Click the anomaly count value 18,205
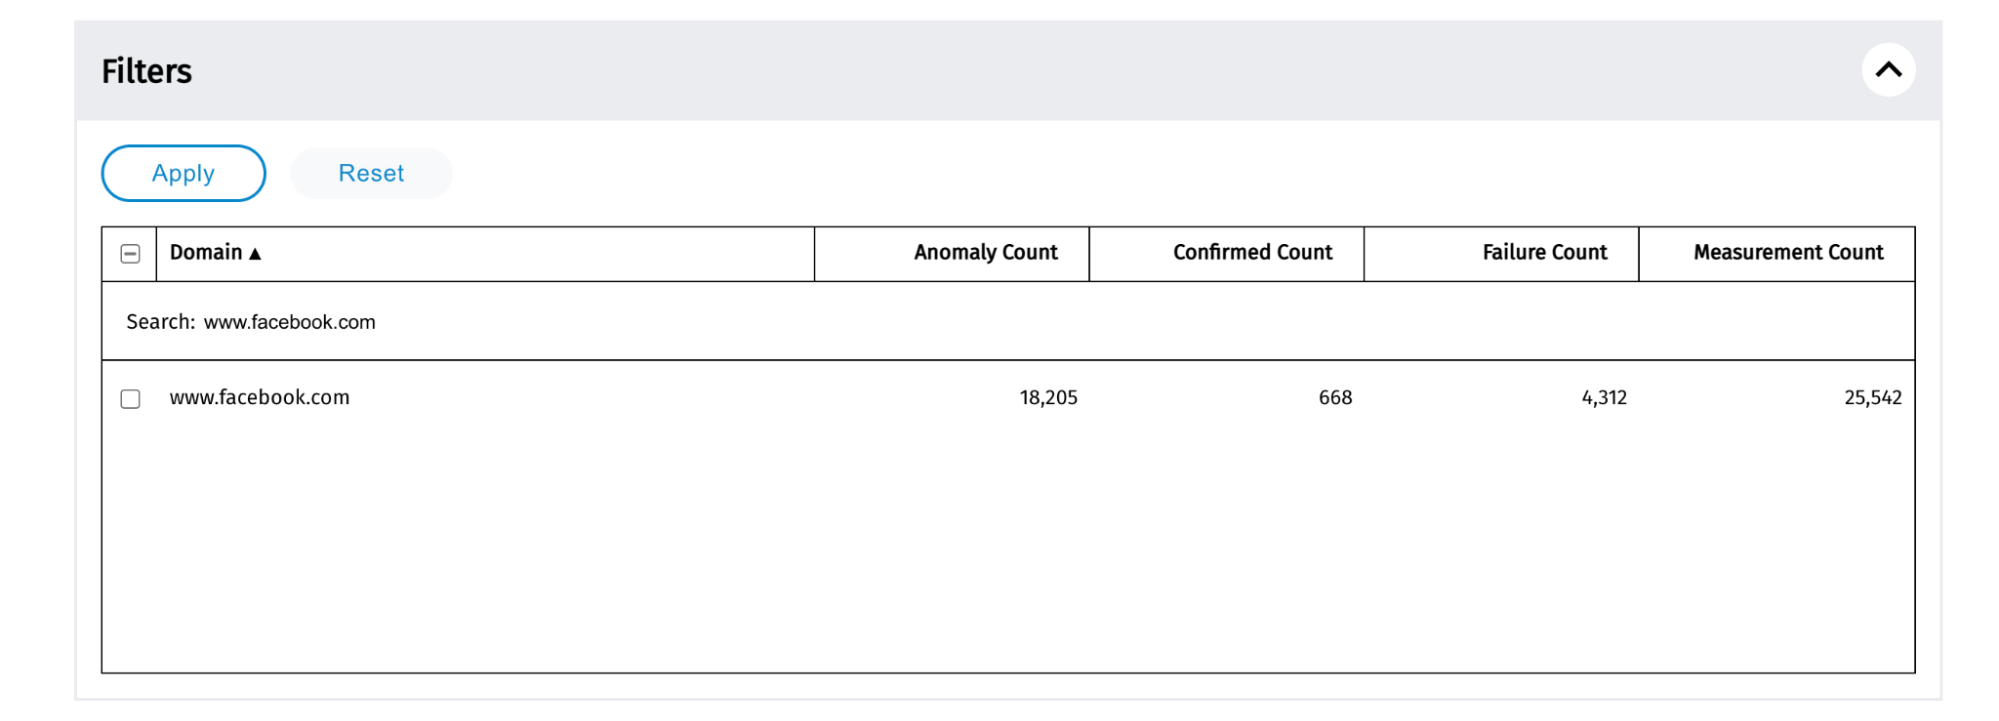1999x721 pixels. click(x=1048, y=398)
